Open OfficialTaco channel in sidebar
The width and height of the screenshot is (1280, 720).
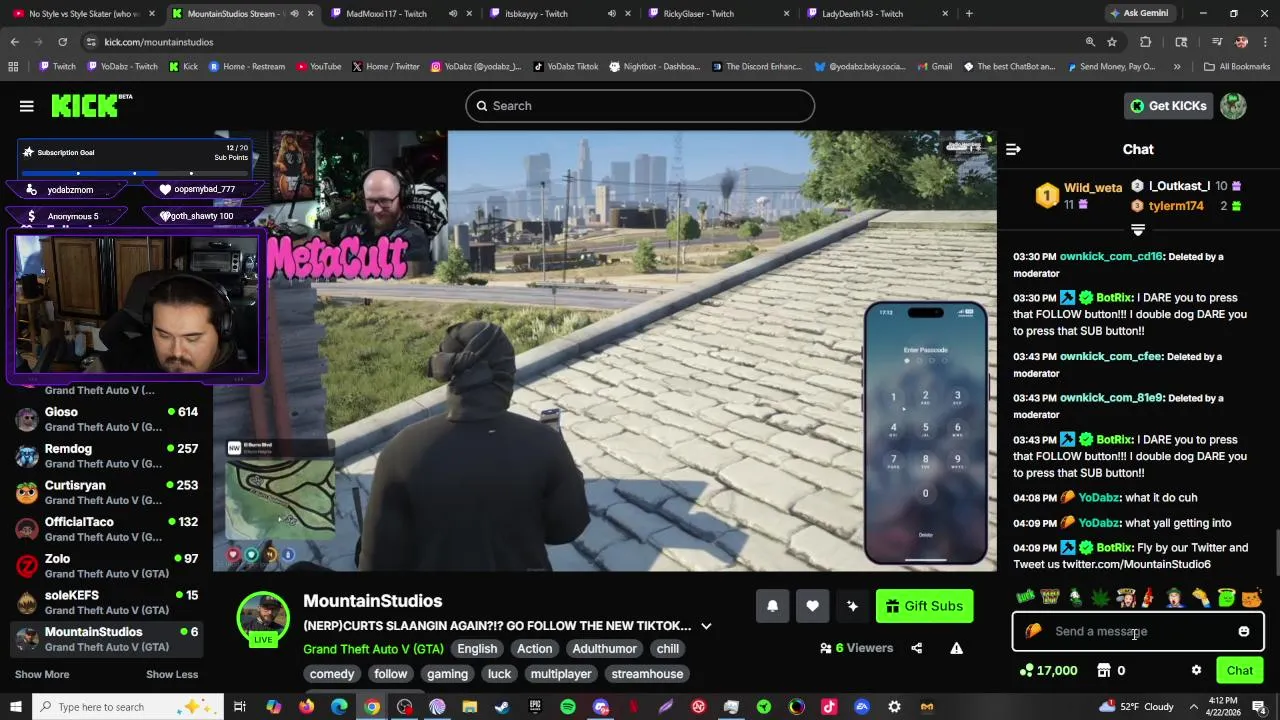tap(107, 529)
